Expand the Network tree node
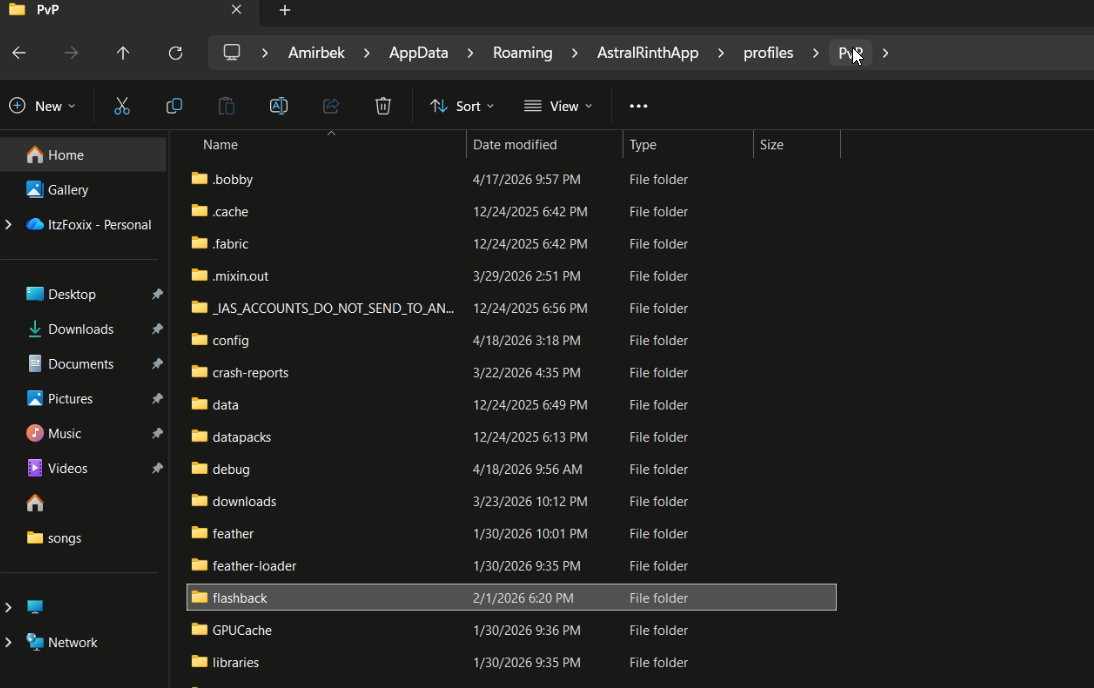The height and width of the screenshot is (688, 1094). (8, 642)
